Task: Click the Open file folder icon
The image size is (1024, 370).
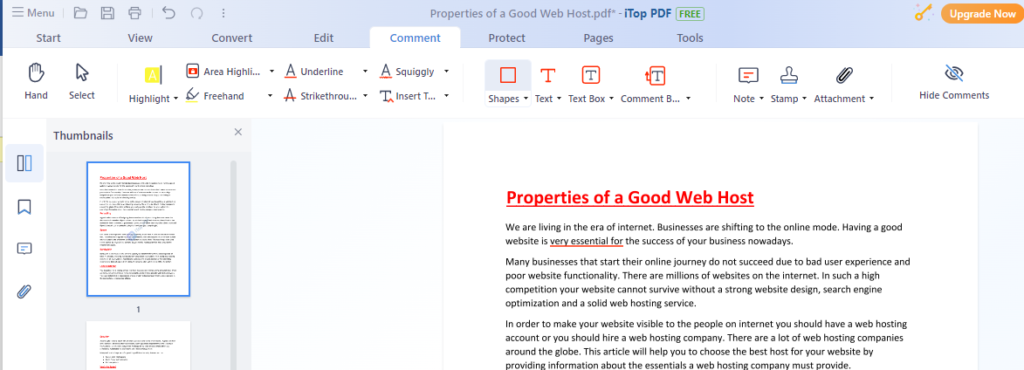Action: tap(80, 13)
